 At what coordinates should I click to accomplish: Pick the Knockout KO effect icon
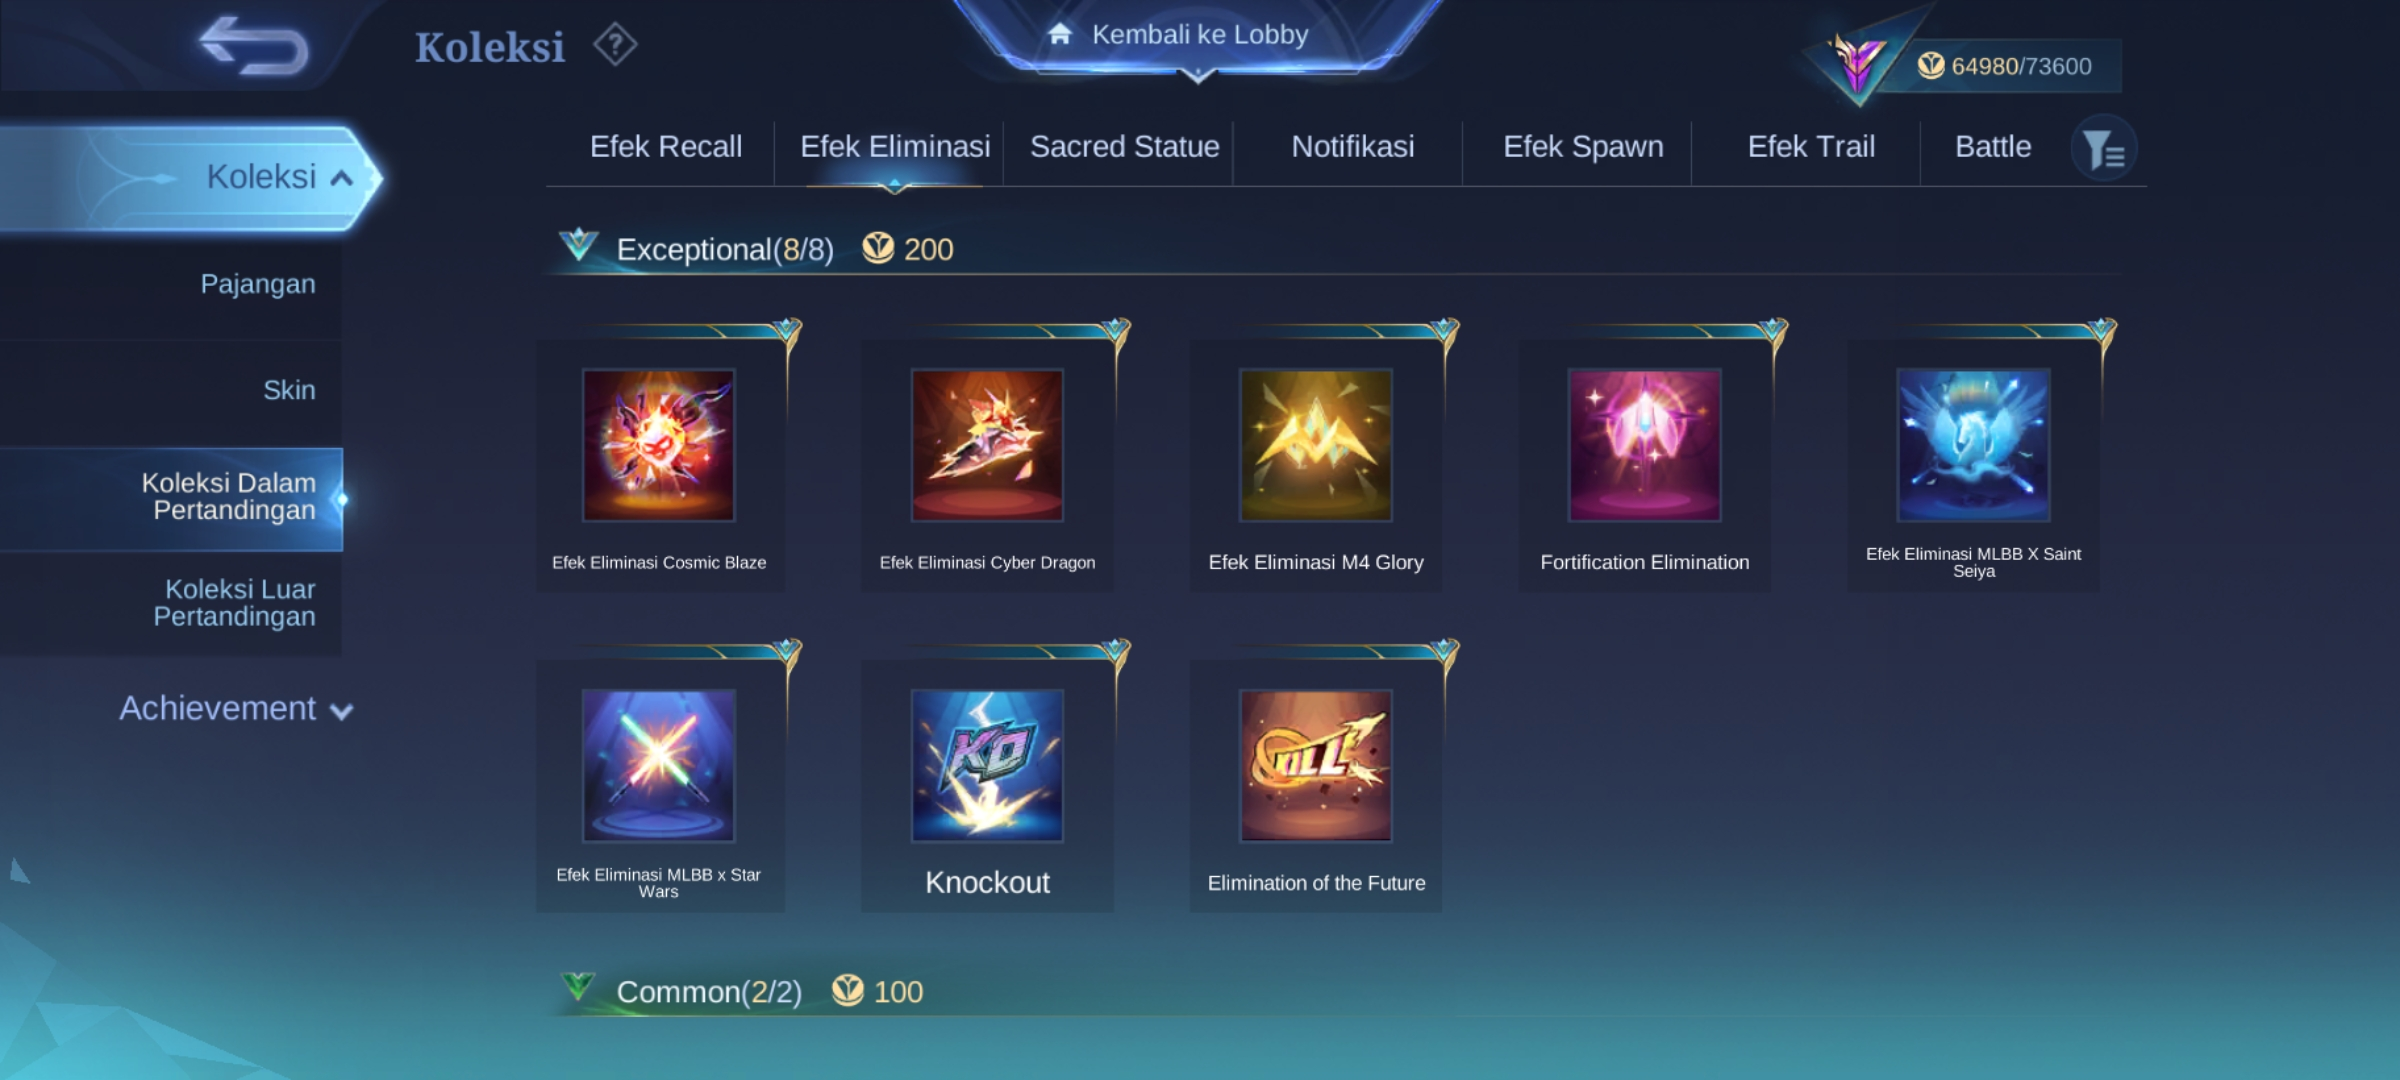987,765
